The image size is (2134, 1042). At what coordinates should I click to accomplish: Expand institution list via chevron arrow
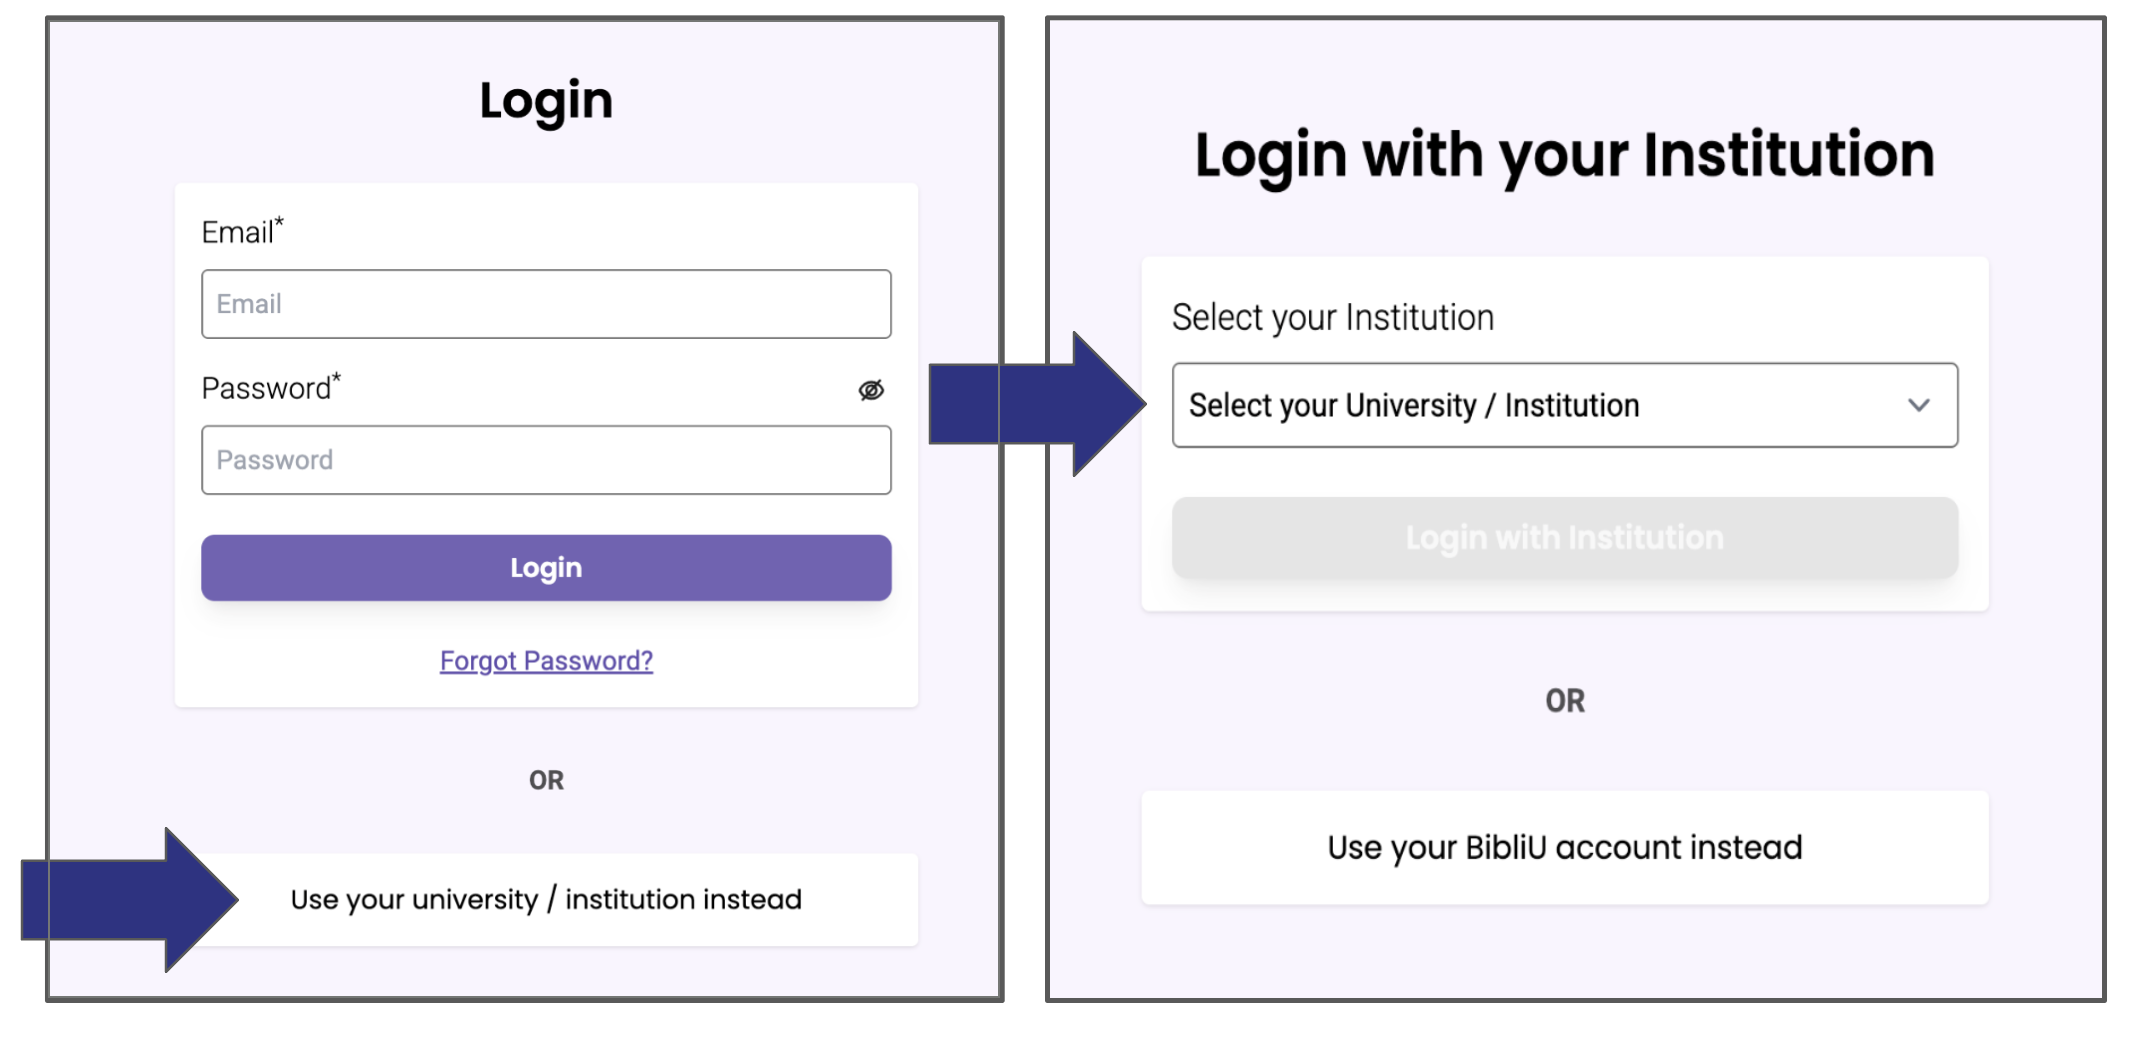1918,405
